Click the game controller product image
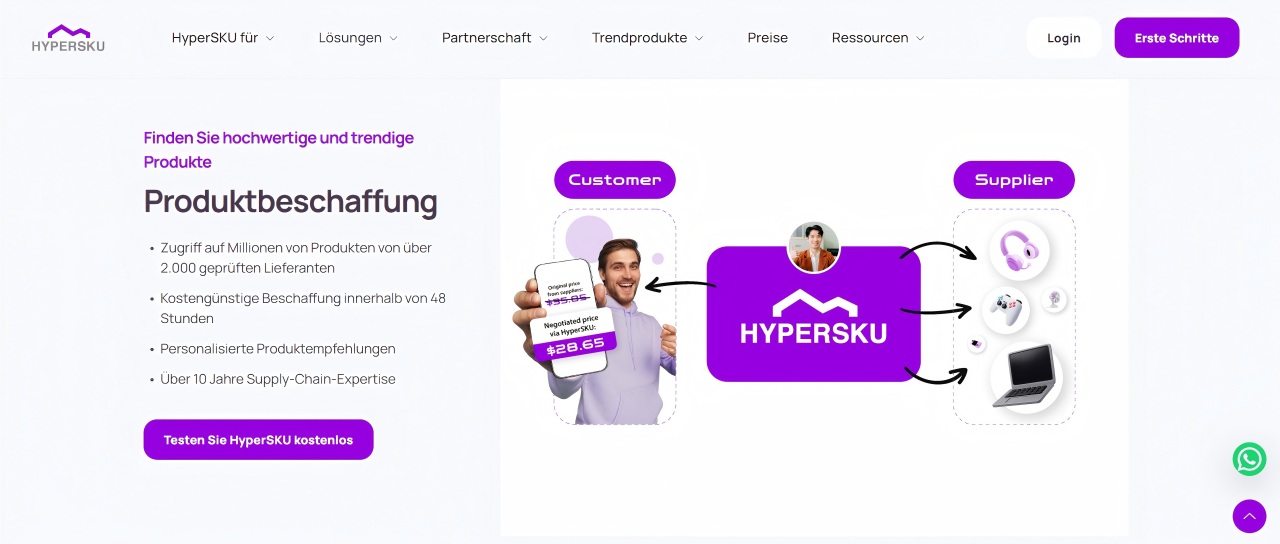 pos(1005,311)
